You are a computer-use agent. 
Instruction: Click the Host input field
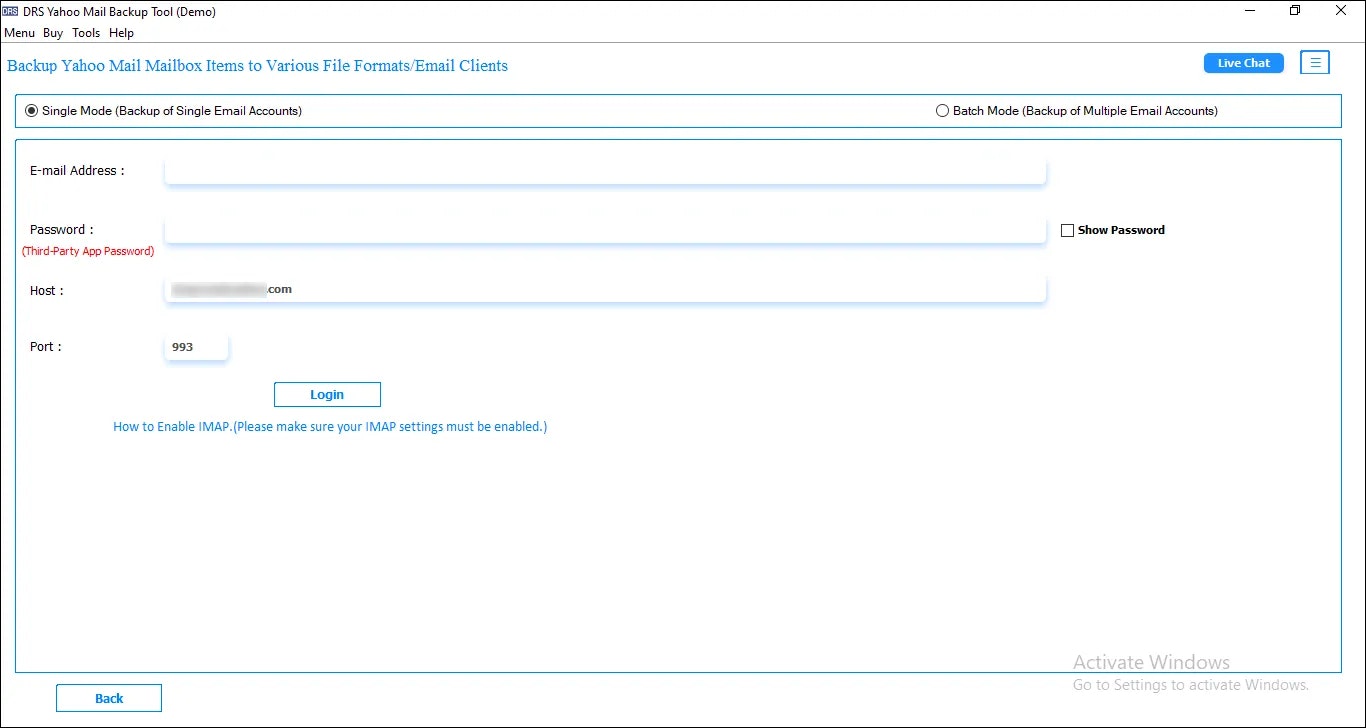605,290
